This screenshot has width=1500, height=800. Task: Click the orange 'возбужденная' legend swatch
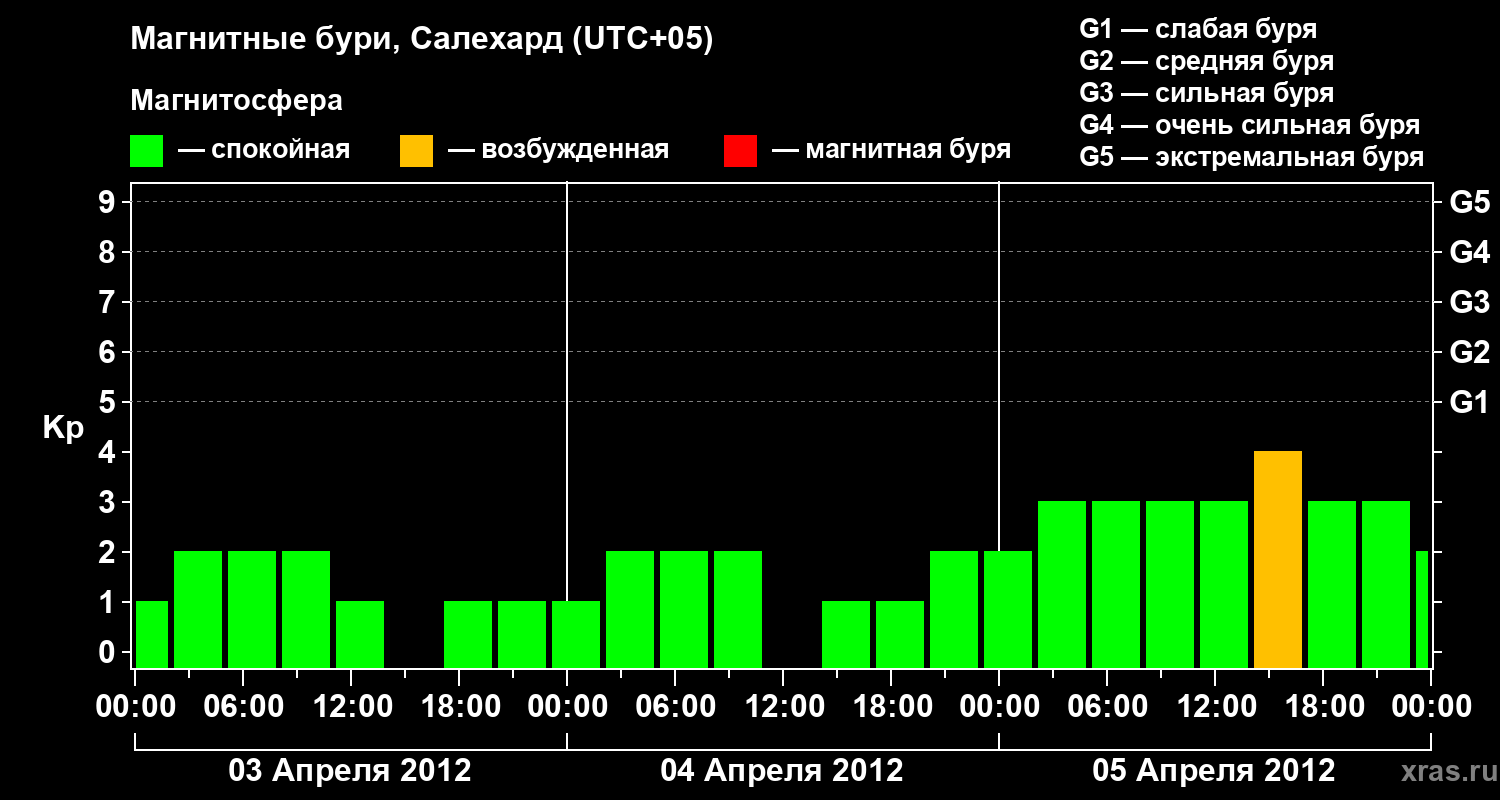click(416, 151)
